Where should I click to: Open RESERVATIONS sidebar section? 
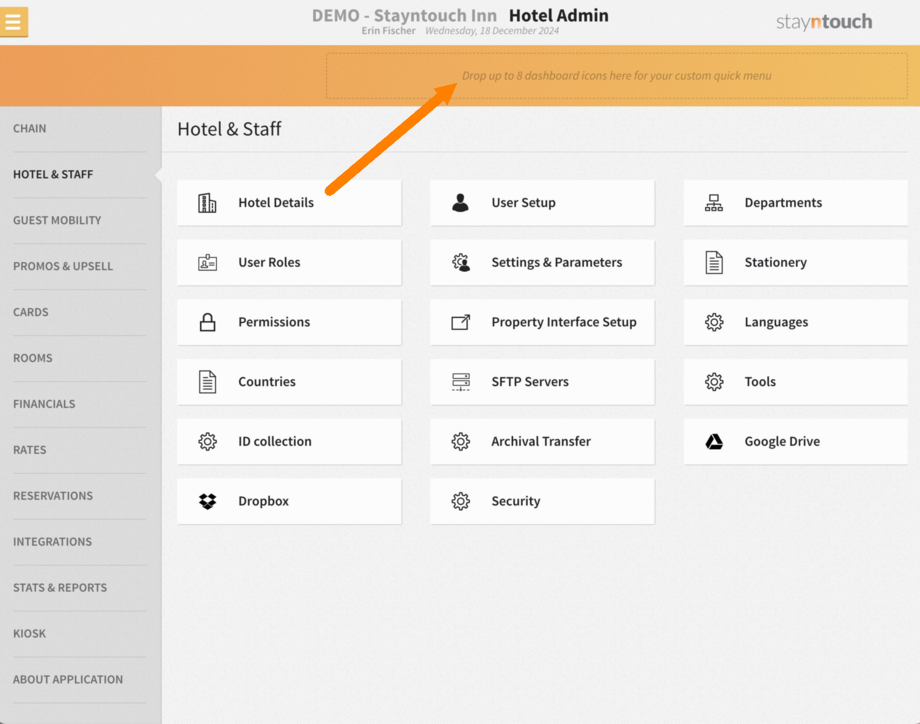[53, 496]
